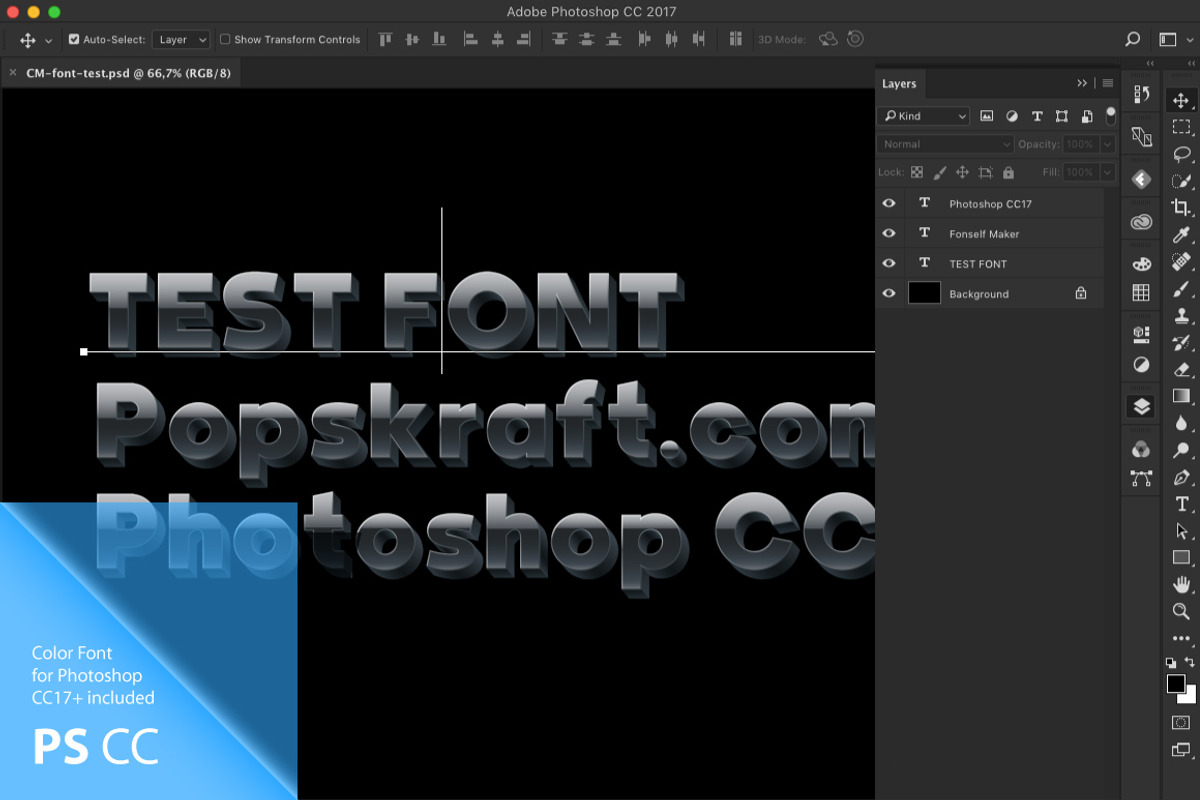Select the Clone Stamp tool
Image resolution: width=1200 pixels, height=800 pixels.
click(x=1181, y=316)
